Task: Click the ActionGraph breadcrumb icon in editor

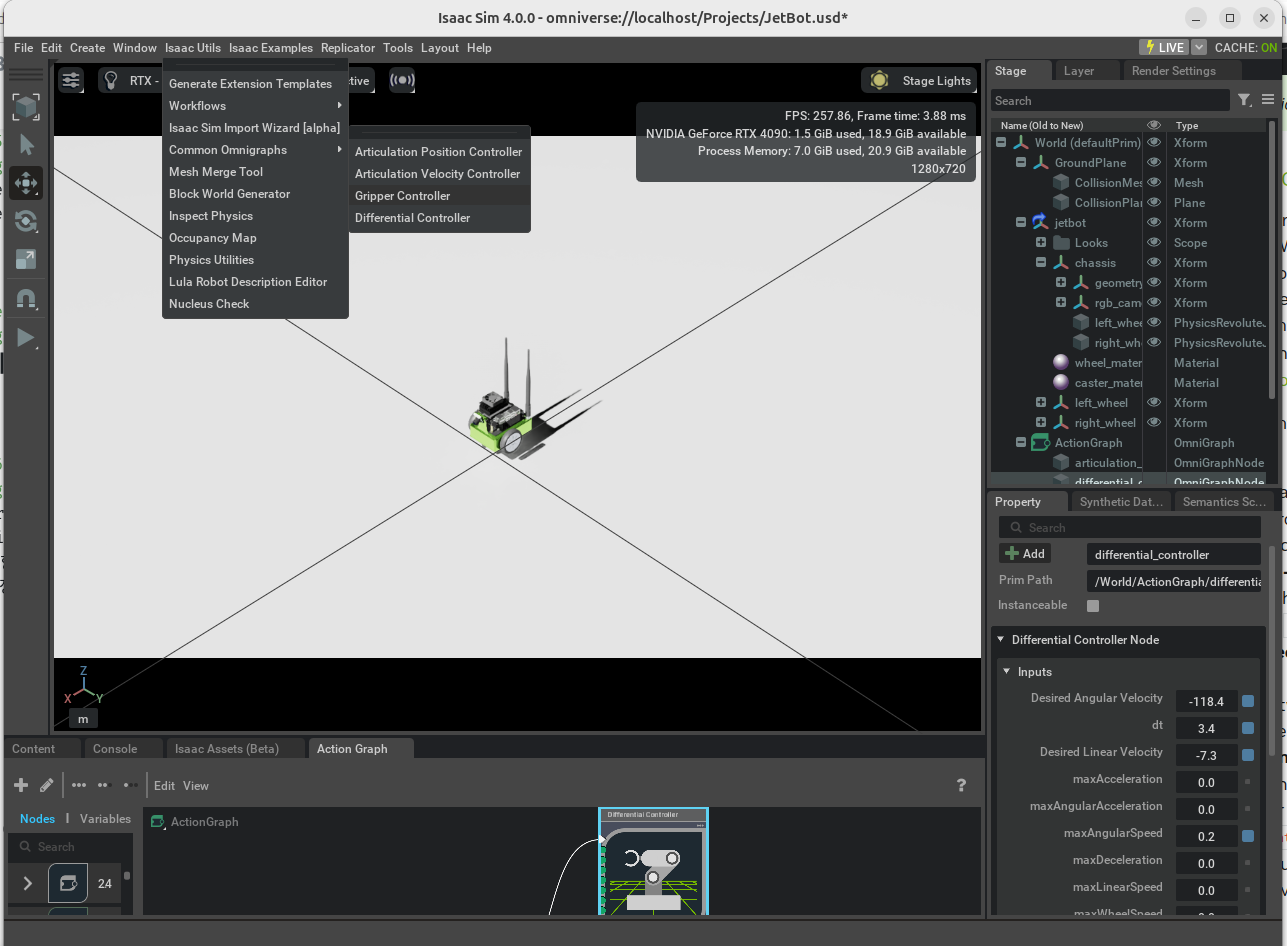Action: [157, 822]
